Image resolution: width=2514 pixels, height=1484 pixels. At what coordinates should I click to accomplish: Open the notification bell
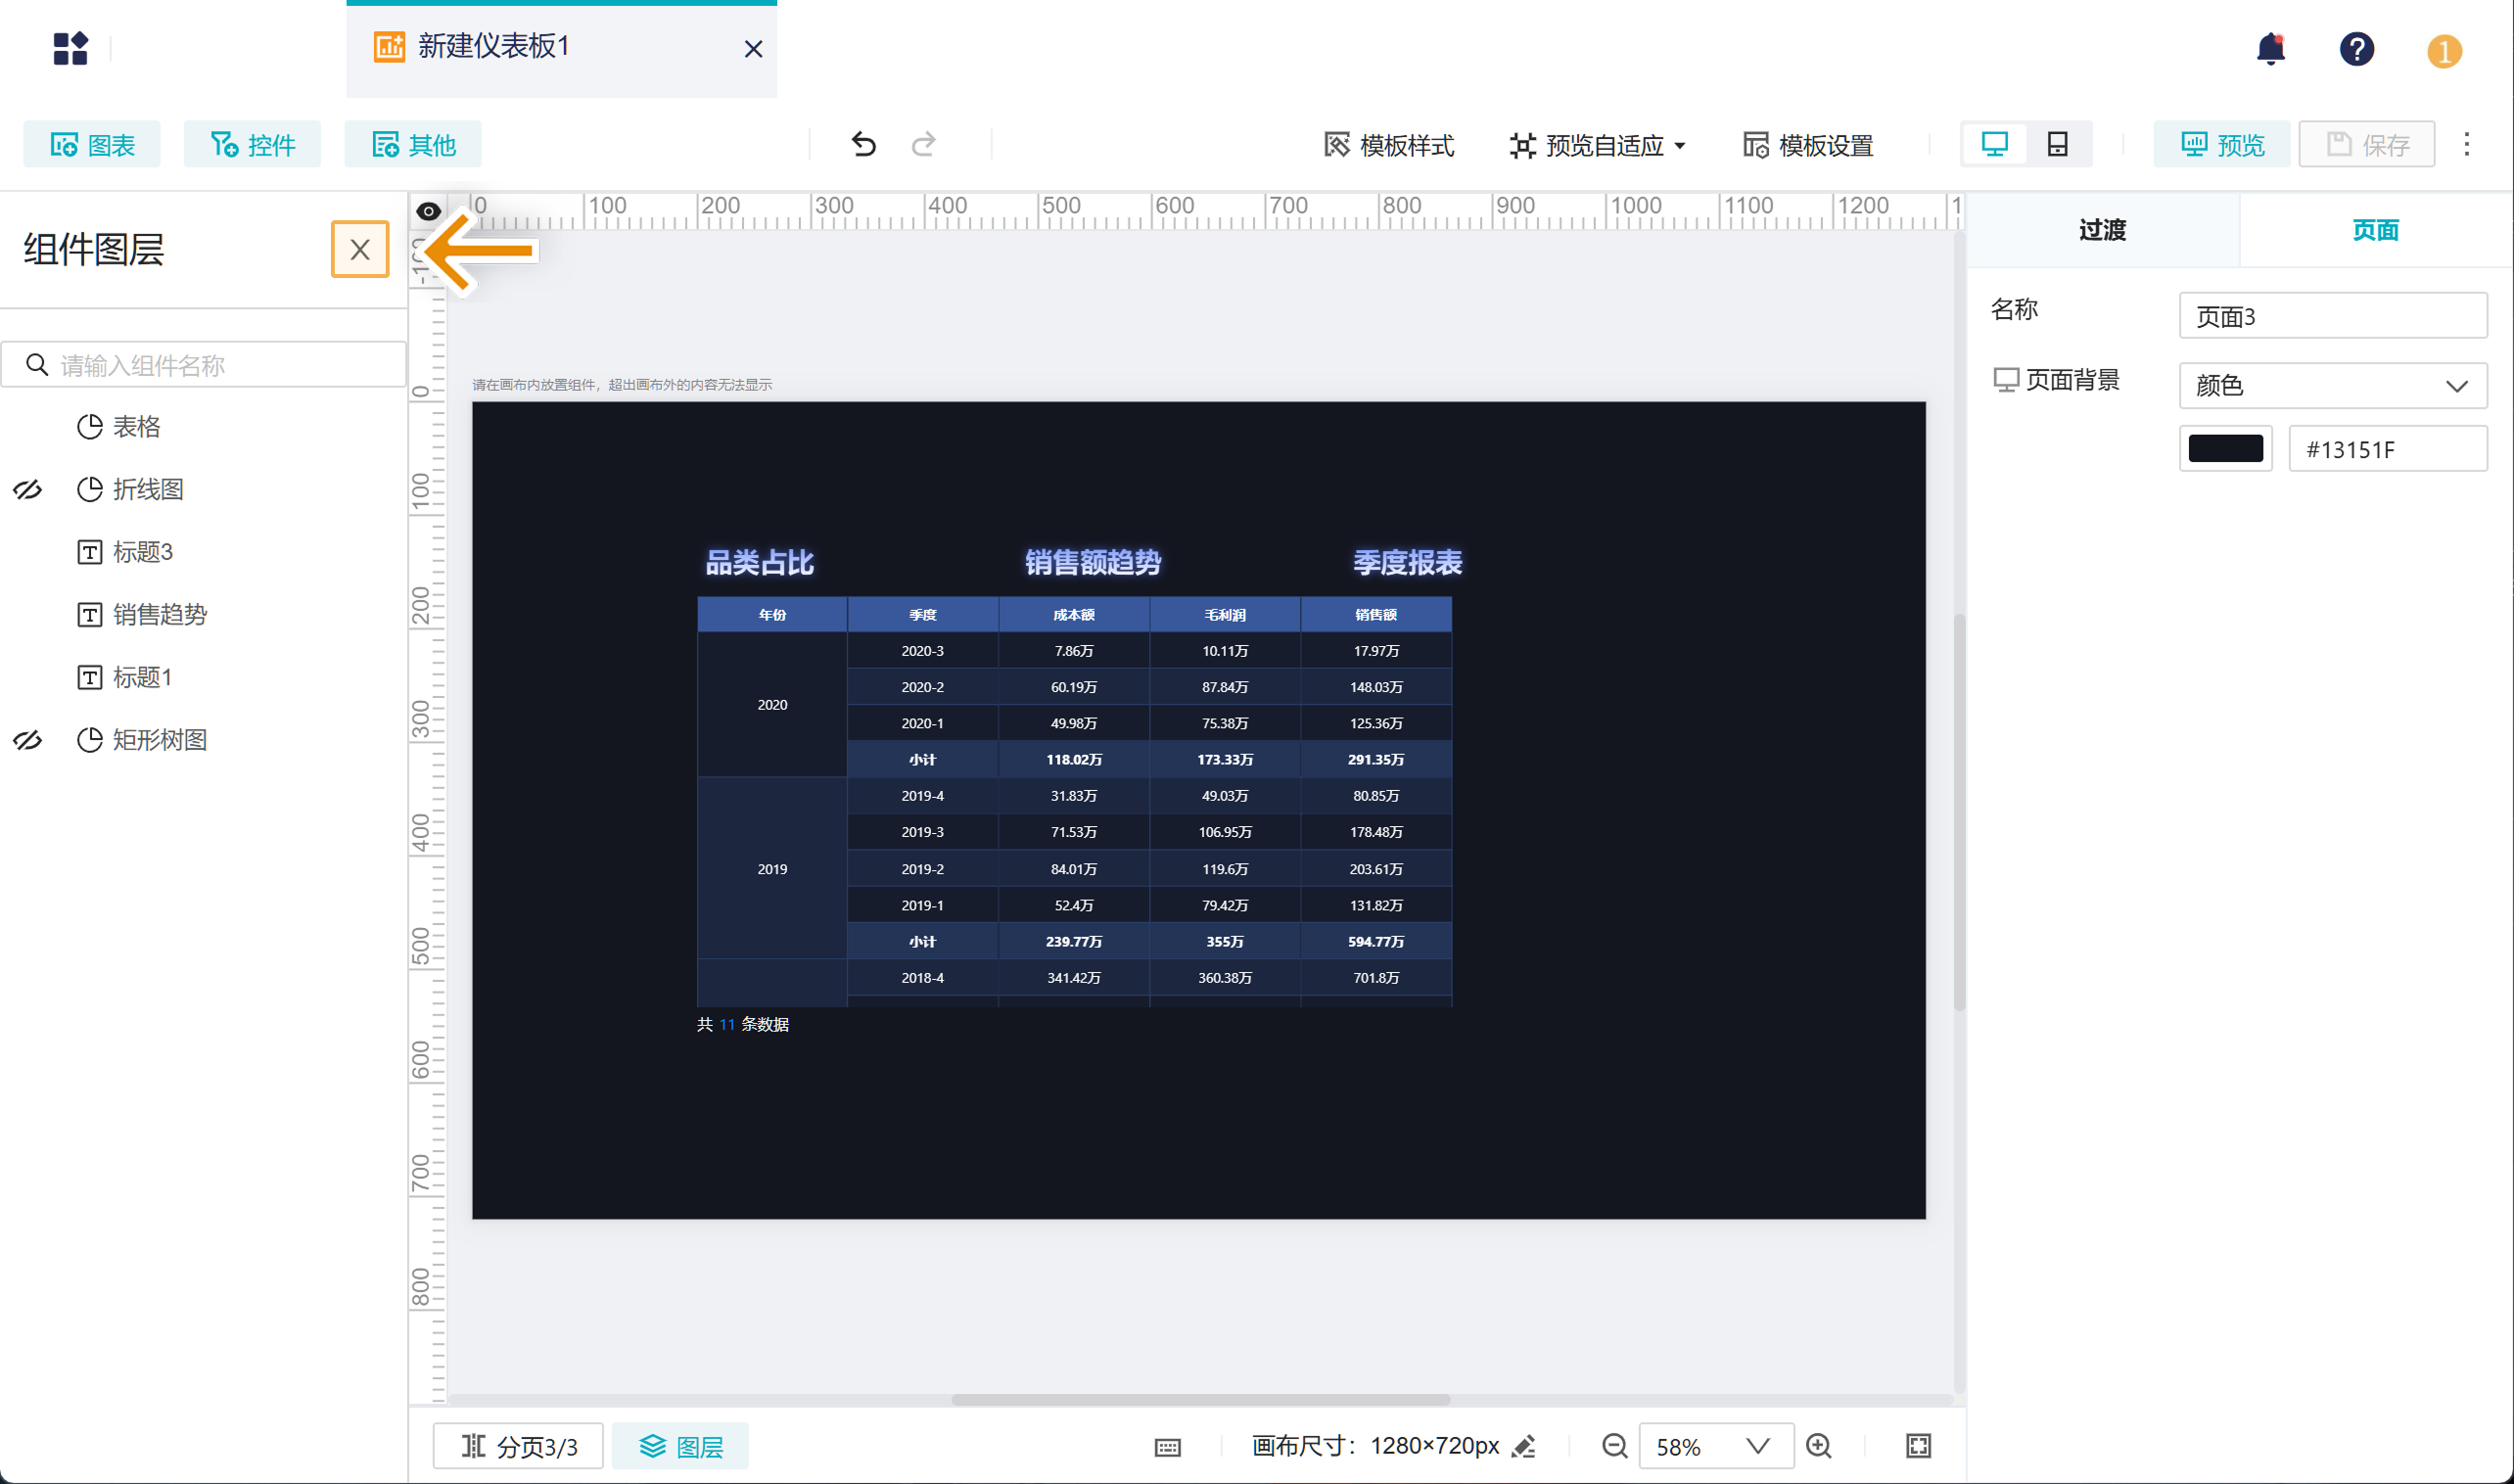2270,49
